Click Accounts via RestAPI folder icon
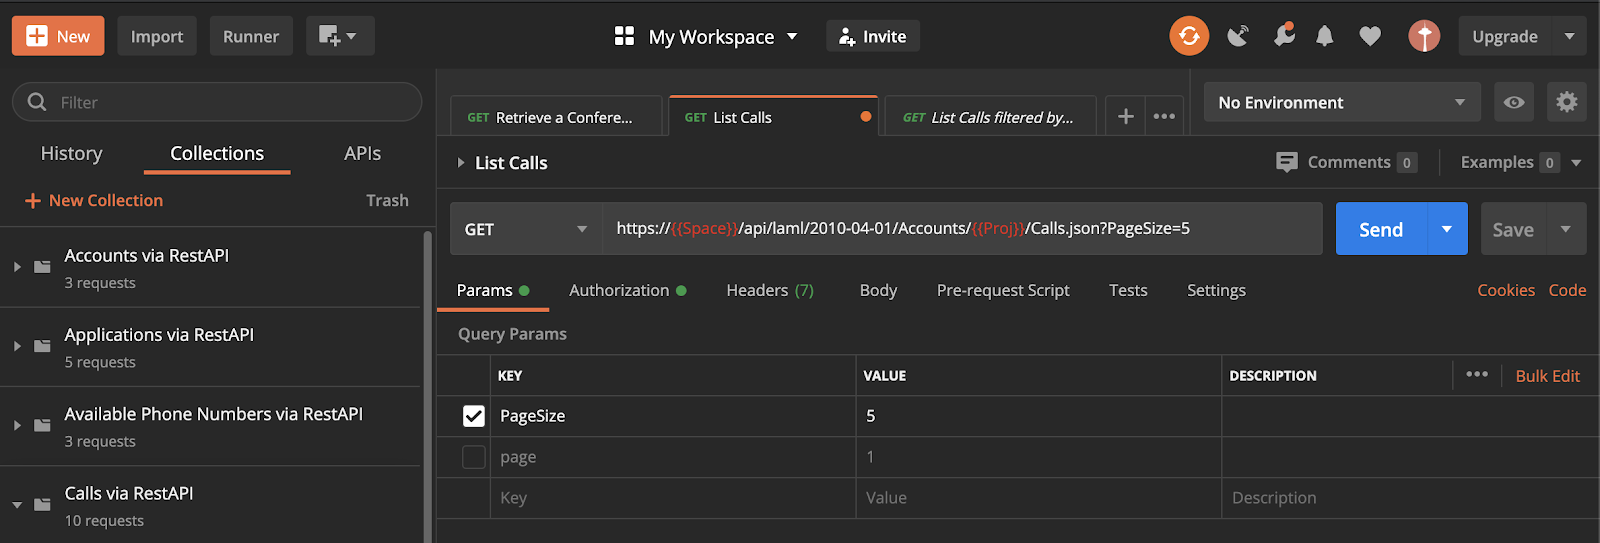This screenshot has height=543, width=1600. coord(42,267)
